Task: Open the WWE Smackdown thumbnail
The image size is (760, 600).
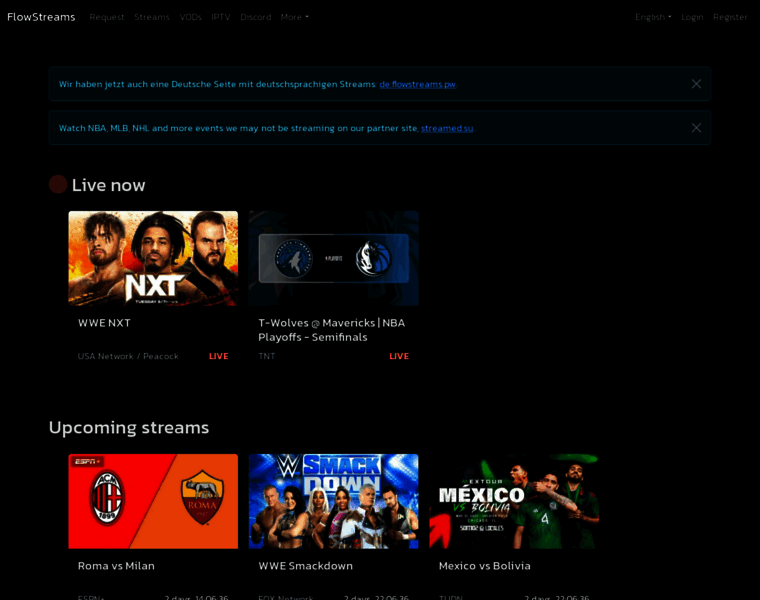Action: click(x=333, y=501)
